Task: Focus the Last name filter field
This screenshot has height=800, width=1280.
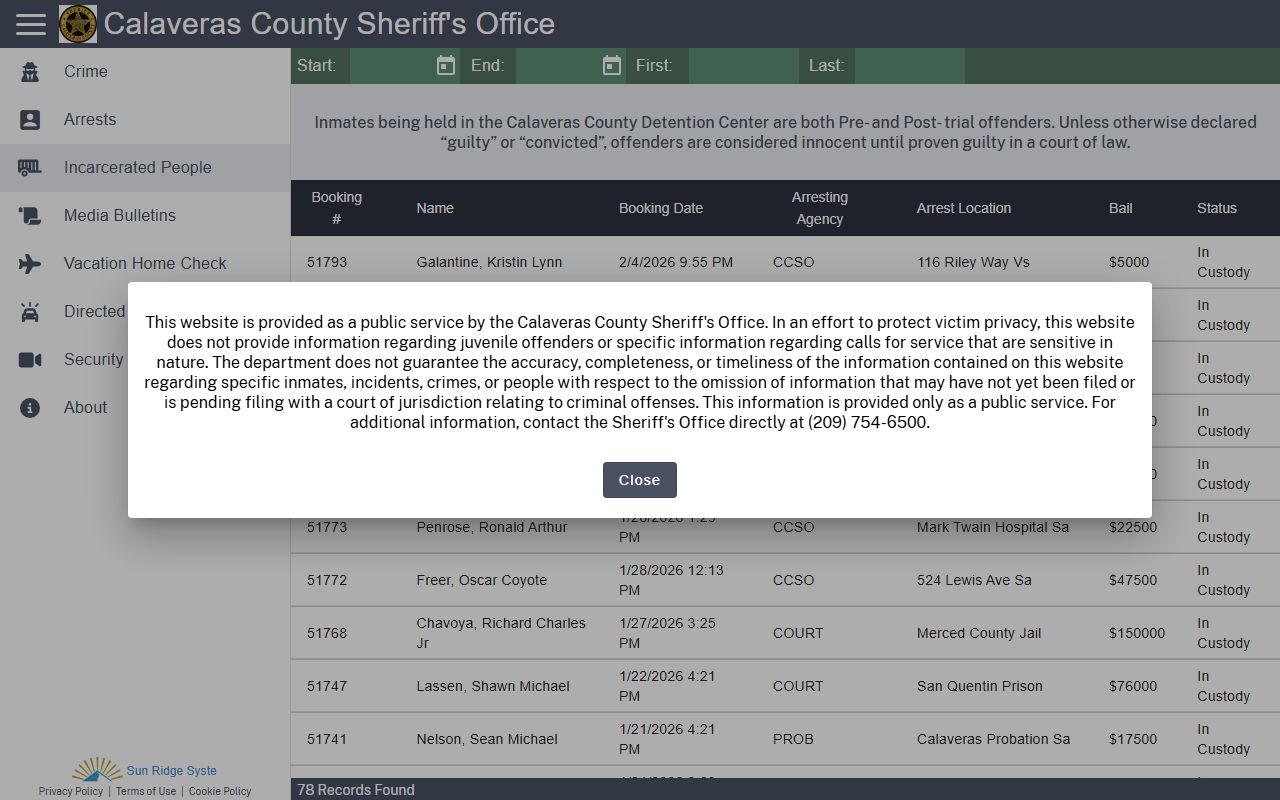Action: point(910,66)
